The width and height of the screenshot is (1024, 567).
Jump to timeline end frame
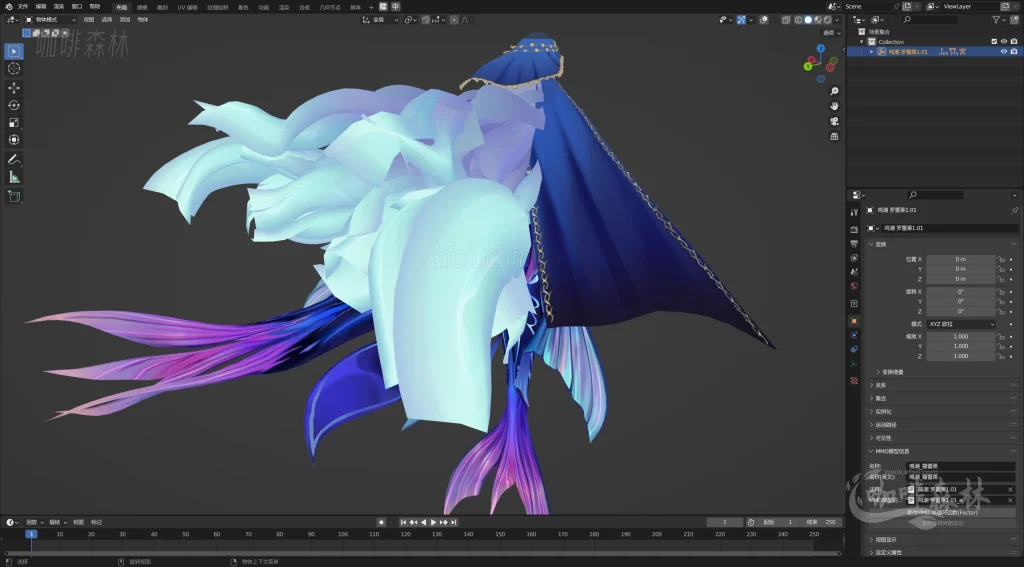click(x=454, y=522)
